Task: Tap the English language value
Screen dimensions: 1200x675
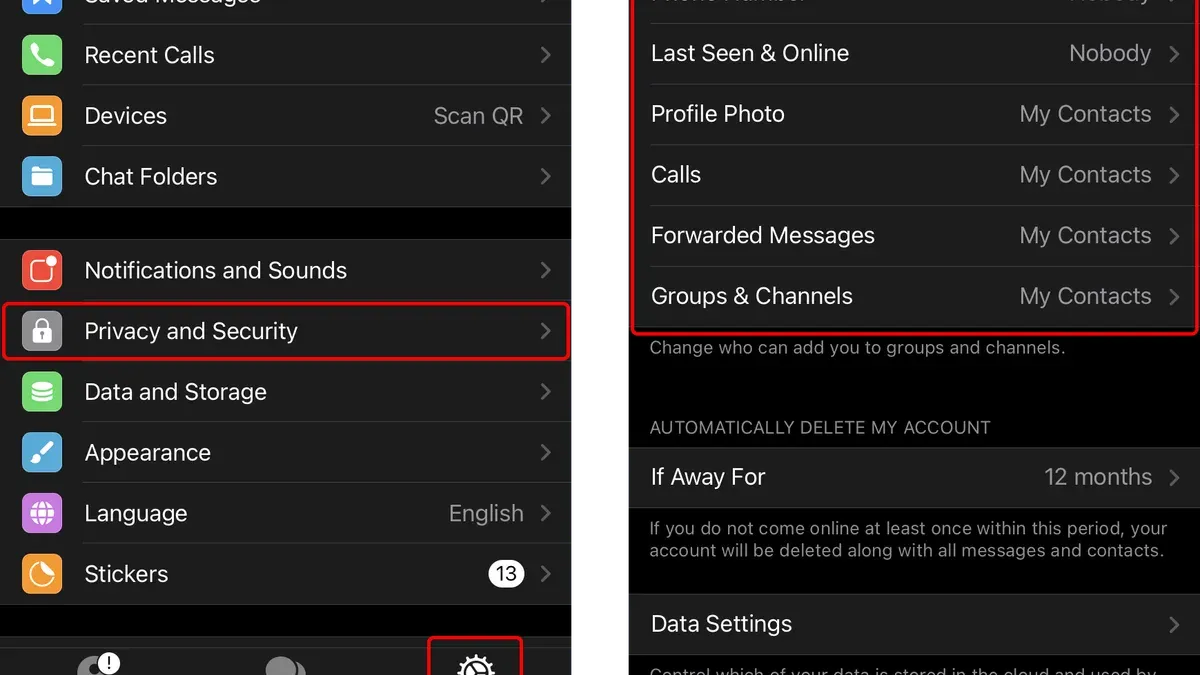Action: point(486,514)
